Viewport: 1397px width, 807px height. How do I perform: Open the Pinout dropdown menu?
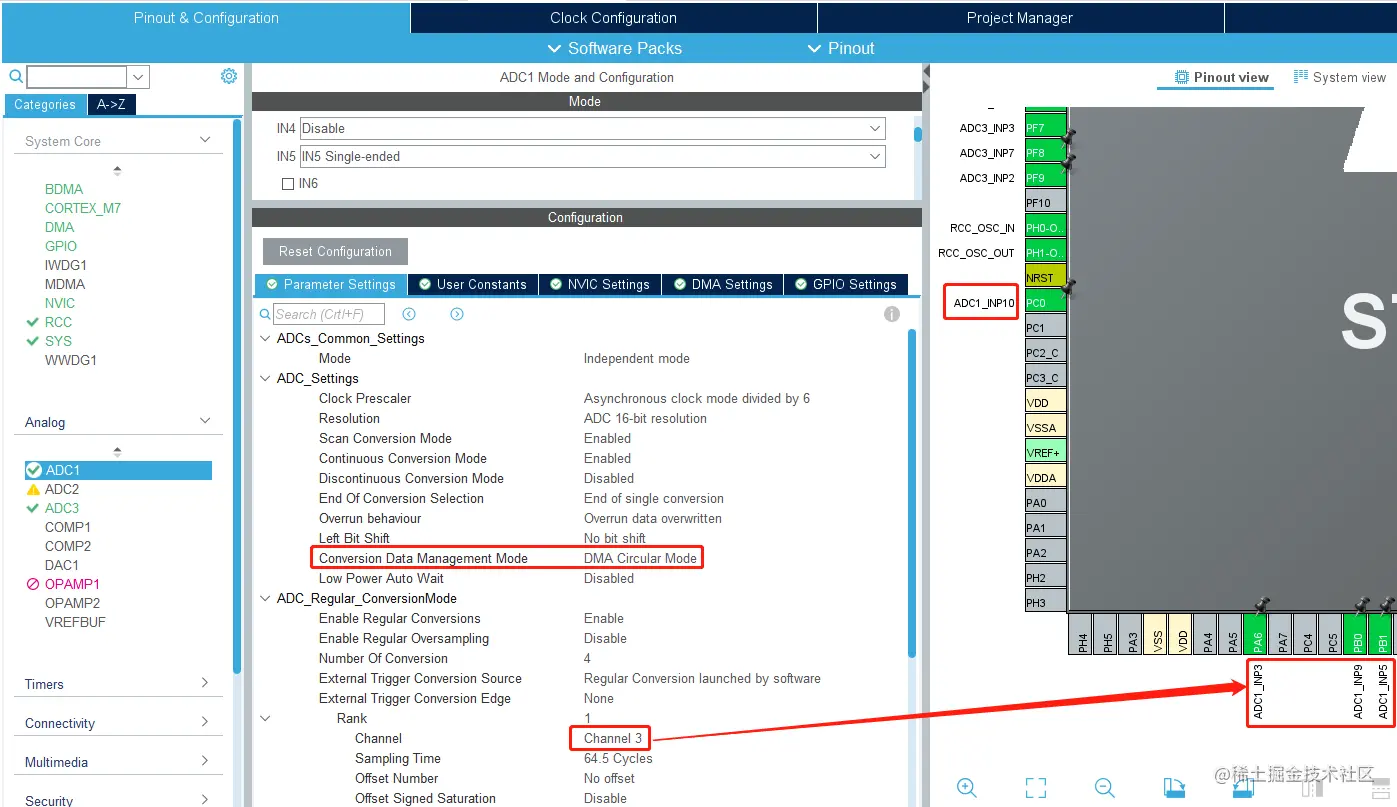tap(840, 48)
